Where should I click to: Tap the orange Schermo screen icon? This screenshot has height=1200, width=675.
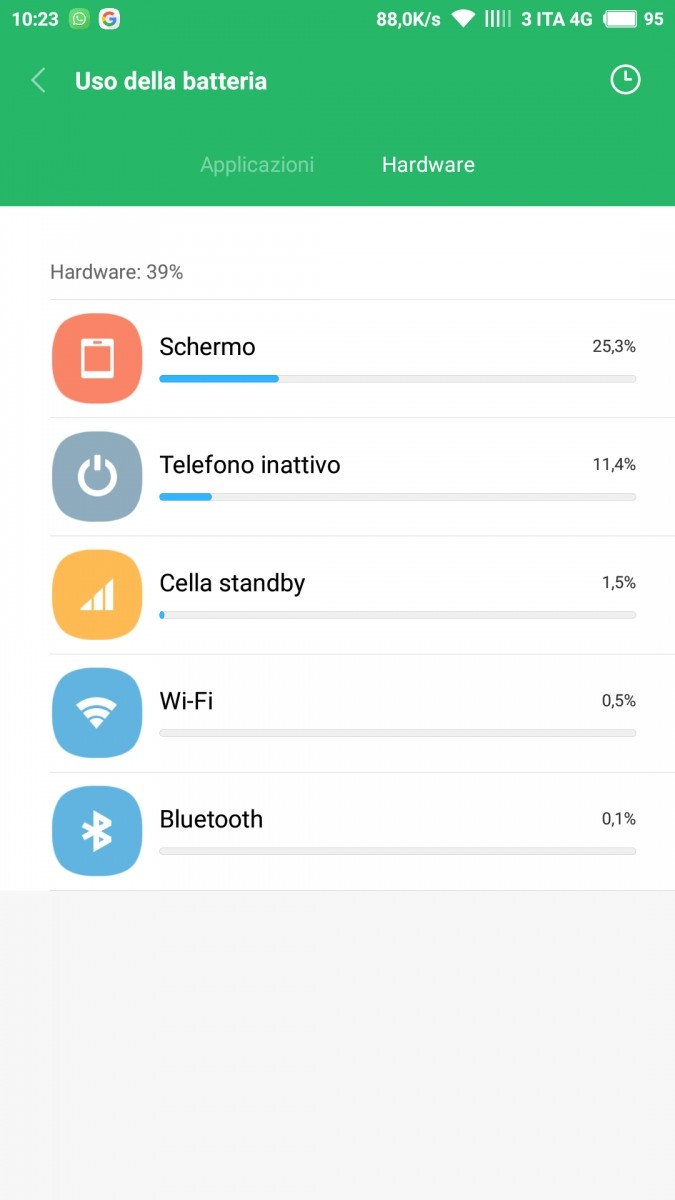(97, 358)
